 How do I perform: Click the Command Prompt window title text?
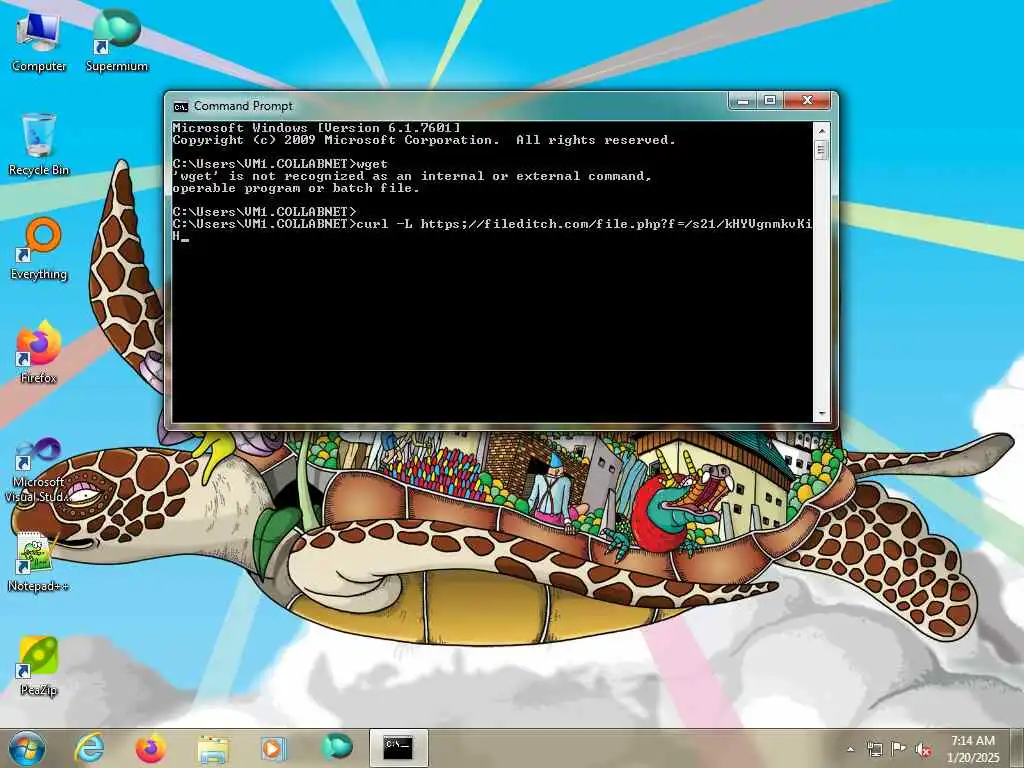243,106
